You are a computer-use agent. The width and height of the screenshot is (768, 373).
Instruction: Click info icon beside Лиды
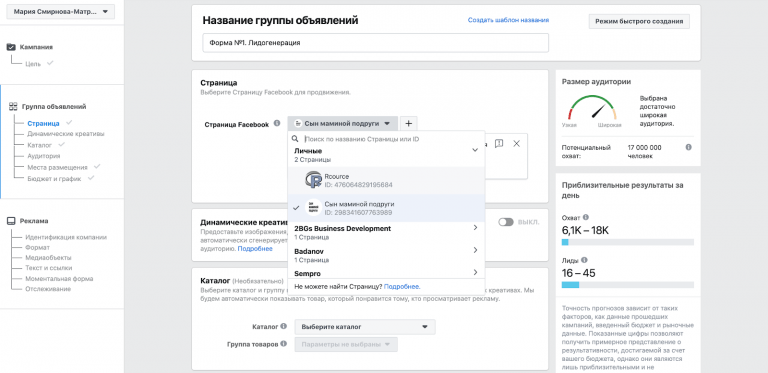tap(584, 260)
